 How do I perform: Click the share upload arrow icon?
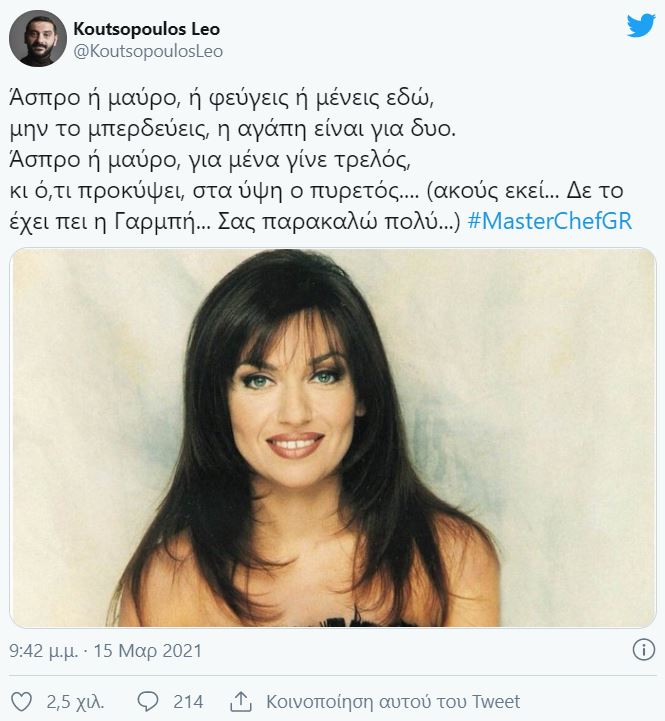coord(241,701)
